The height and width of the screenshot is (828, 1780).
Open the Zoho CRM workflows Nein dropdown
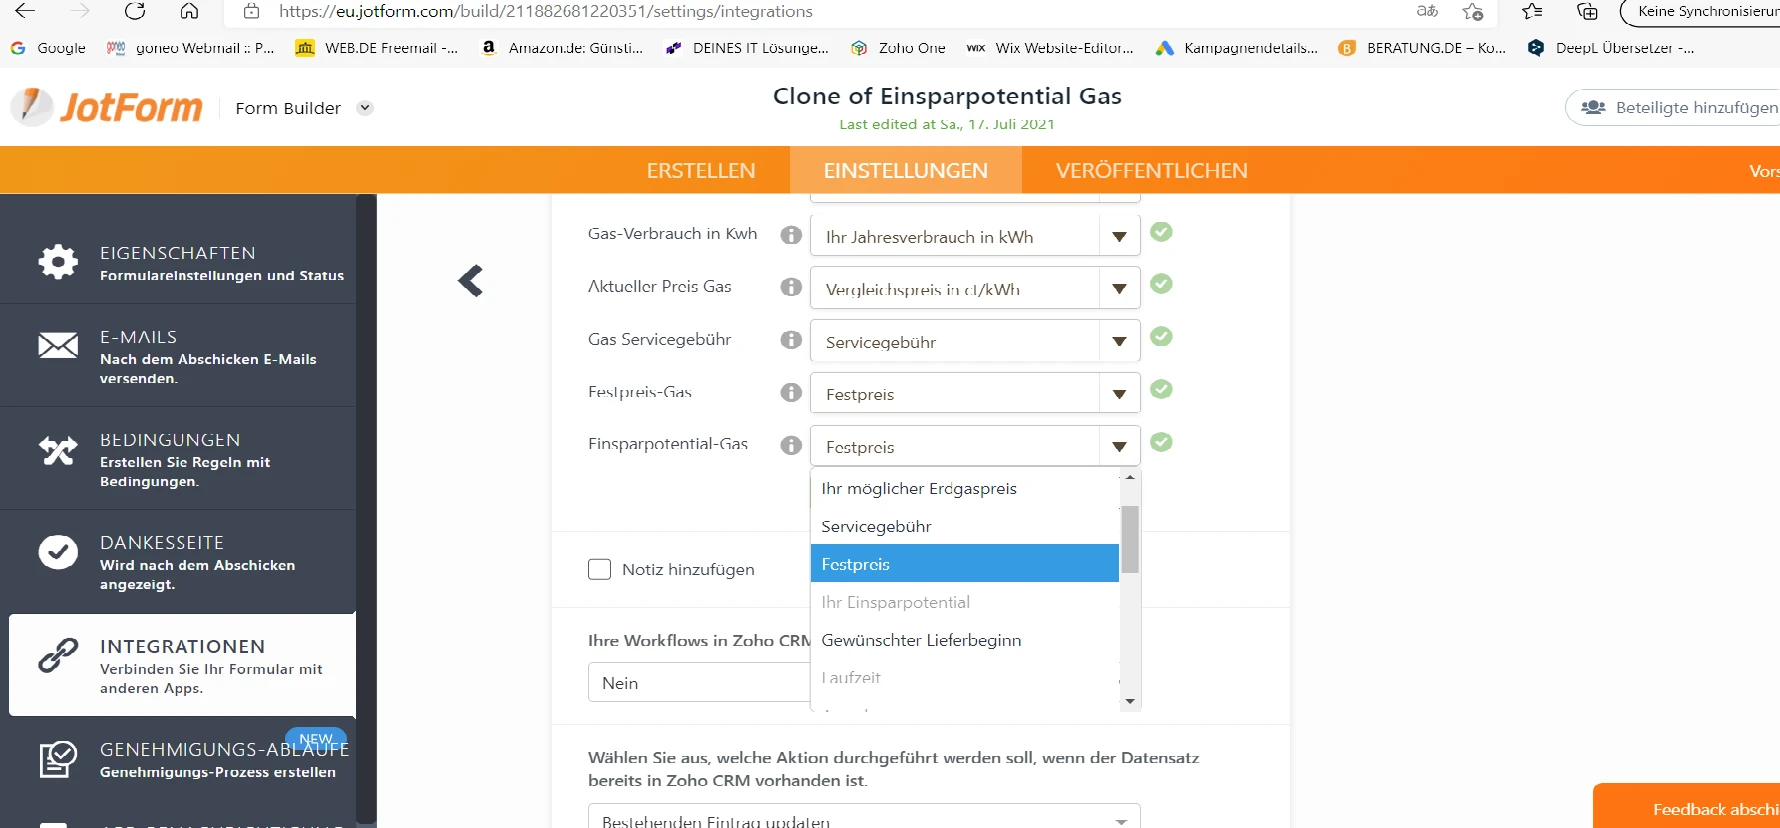700,682
